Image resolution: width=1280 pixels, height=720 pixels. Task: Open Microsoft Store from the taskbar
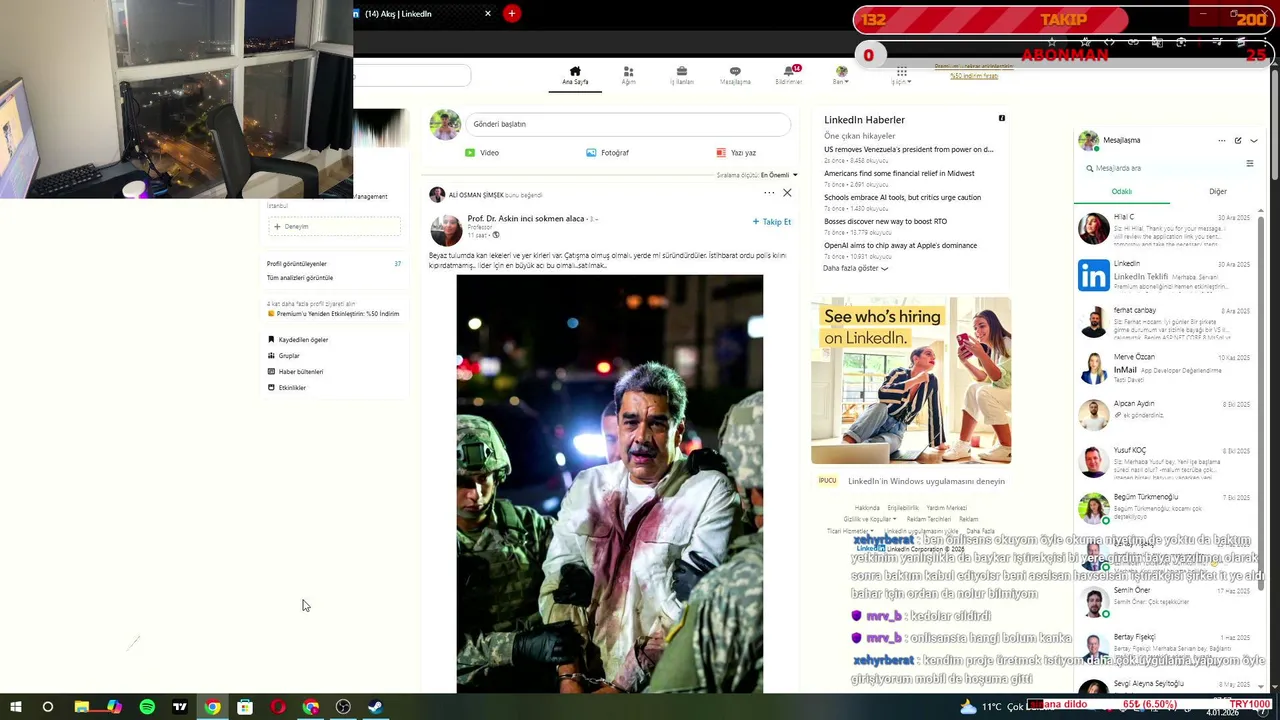point(245,707)
